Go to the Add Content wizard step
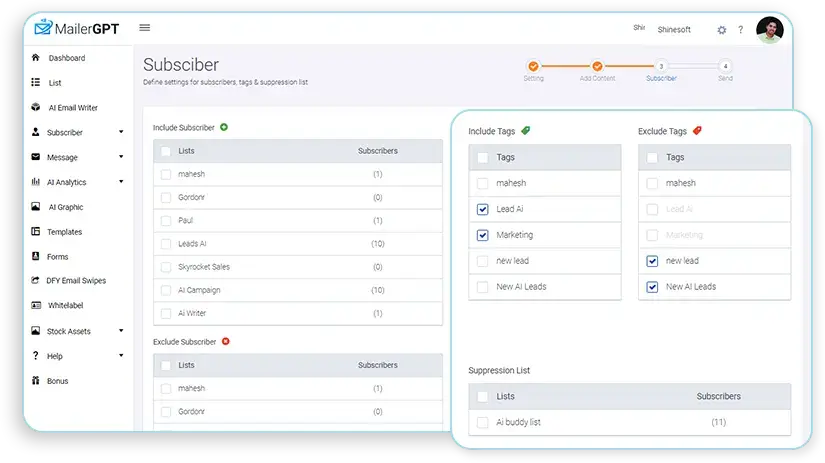 point(597,66)
